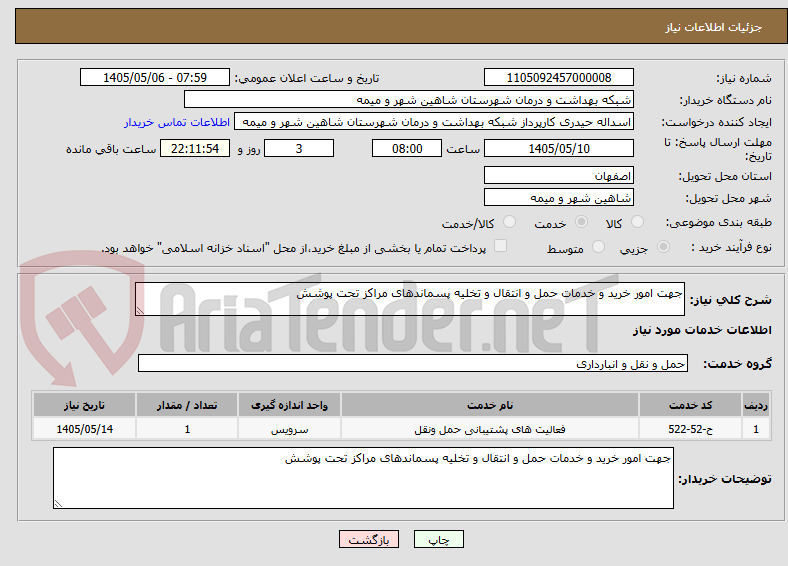The height and width of the screenshot is (566, 788).
Task: Click delivery city field شاهین شهر و میمه
Action: coord(559,197)
